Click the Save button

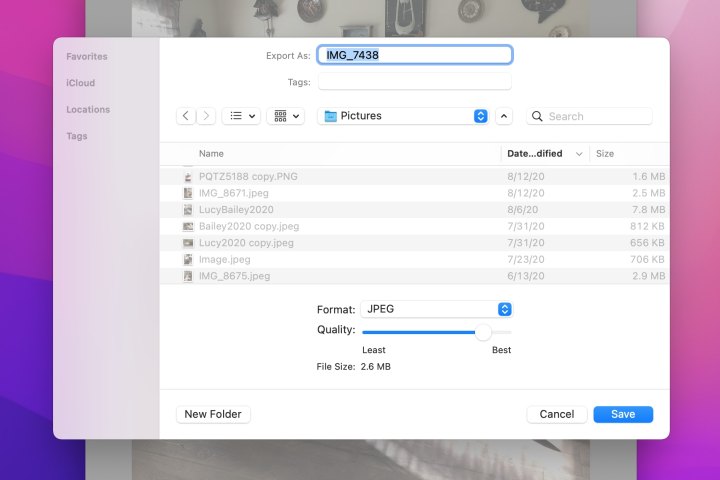[x=622, y=414]
